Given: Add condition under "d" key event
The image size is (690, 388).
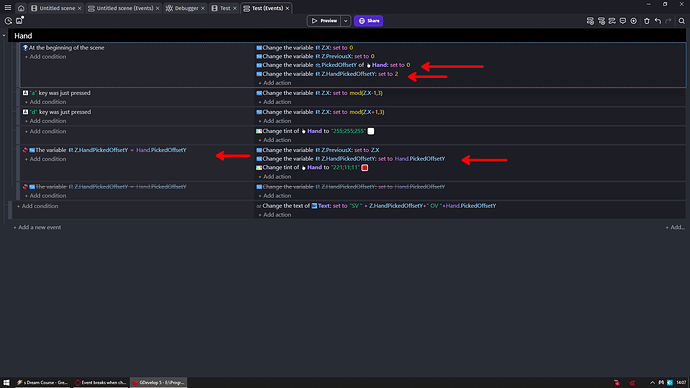Looking at the screenshot, I should click(x=45, y=121).
